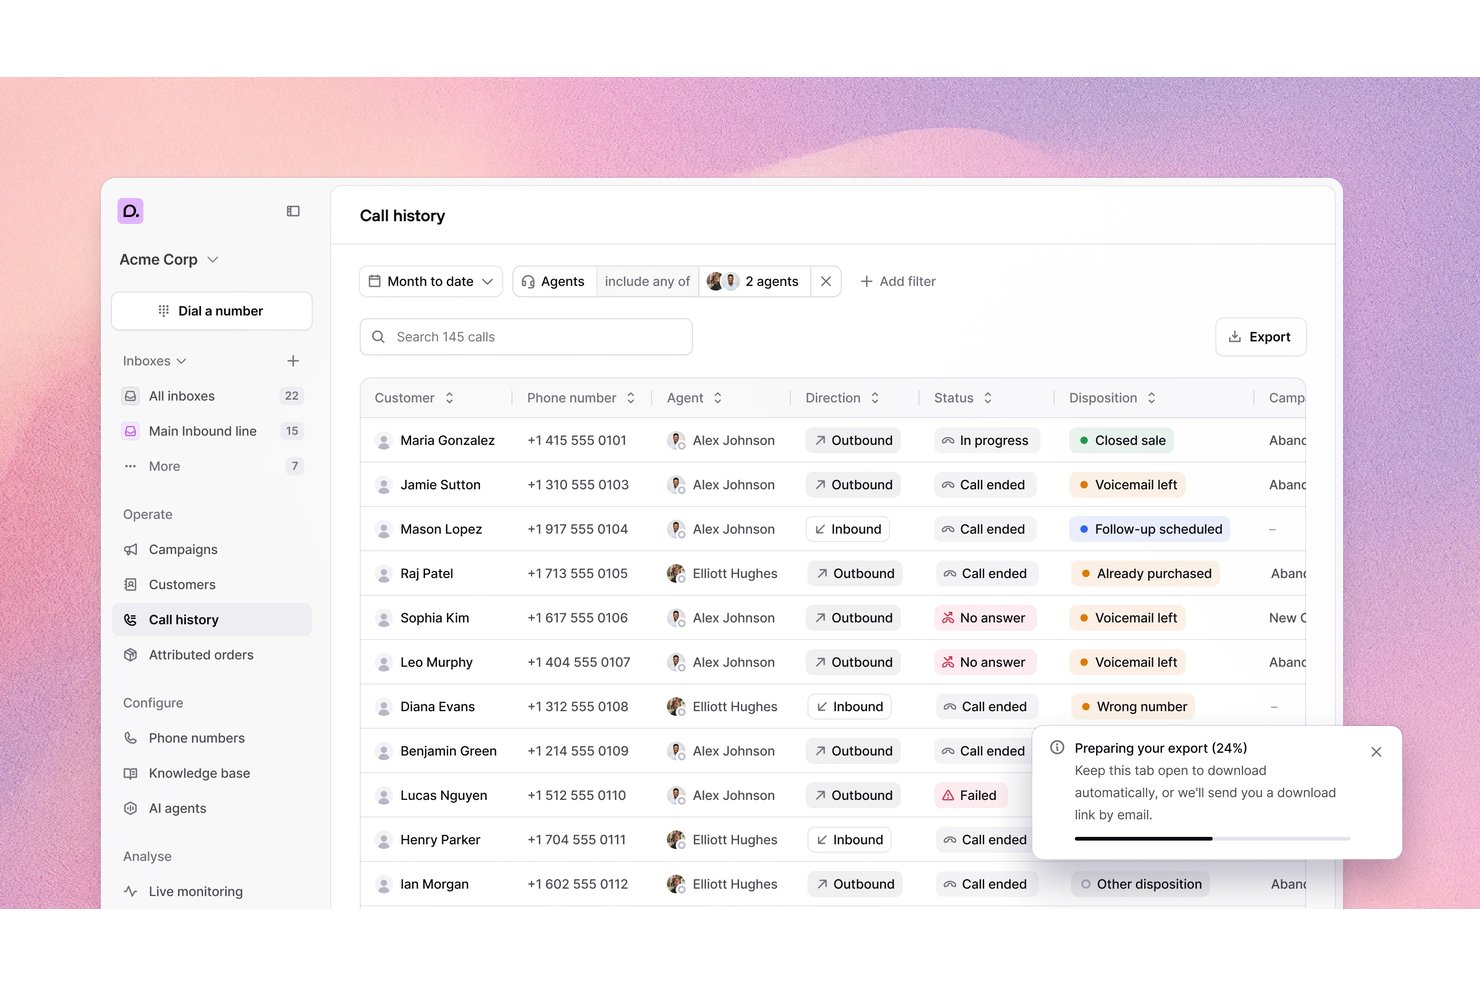Open the Month to date range dropdown
The width and height of the screenshot is (1480, 987).
[431, 282]
